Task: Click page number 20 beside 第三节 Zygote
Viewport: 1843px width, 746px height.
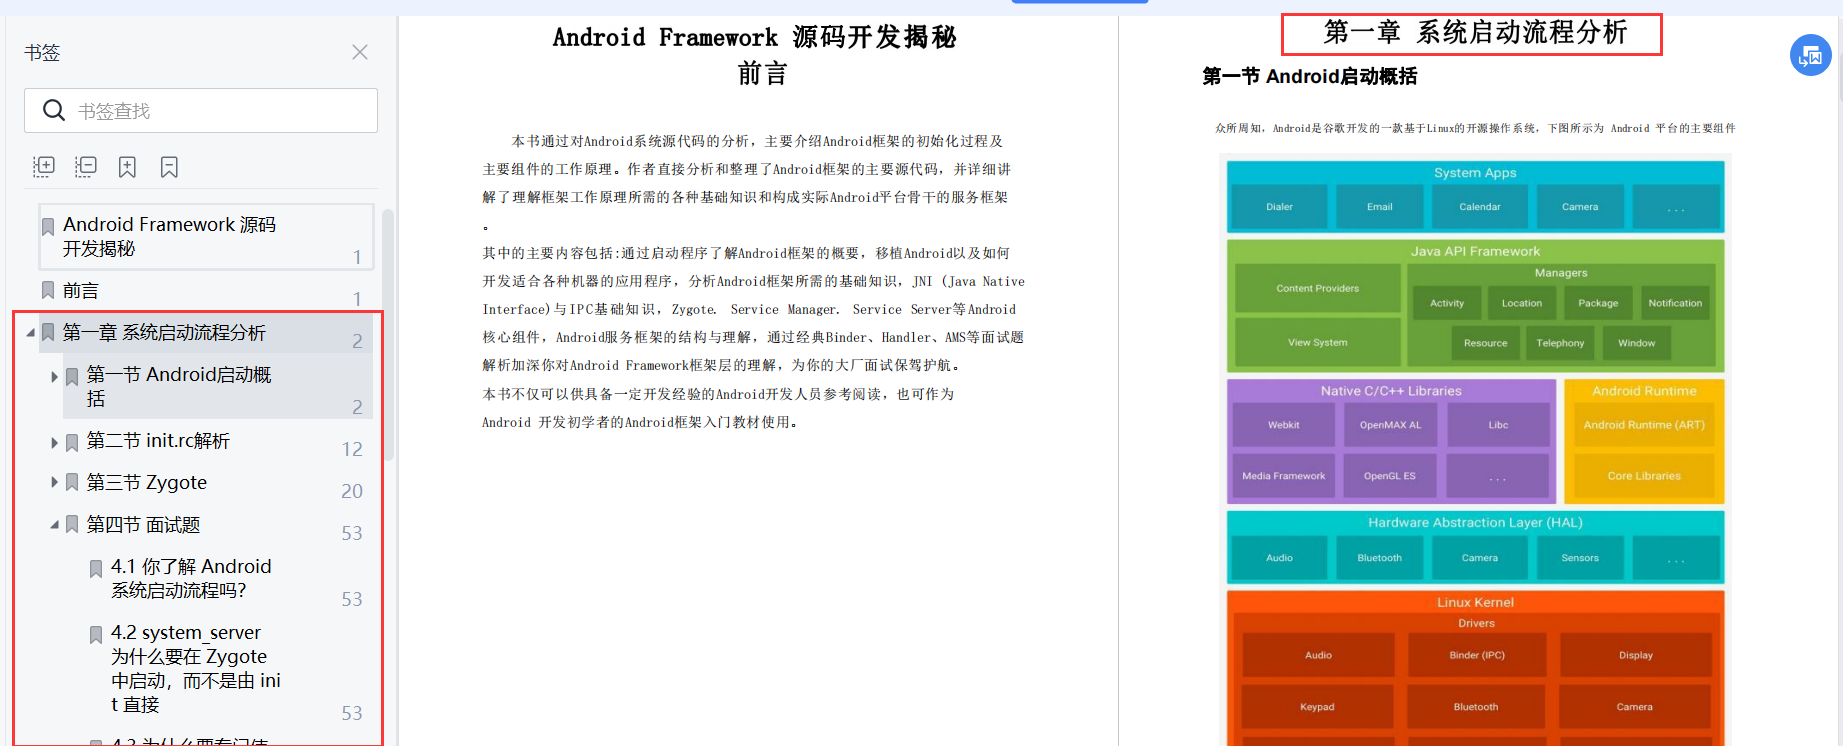Action: [352, 491]
